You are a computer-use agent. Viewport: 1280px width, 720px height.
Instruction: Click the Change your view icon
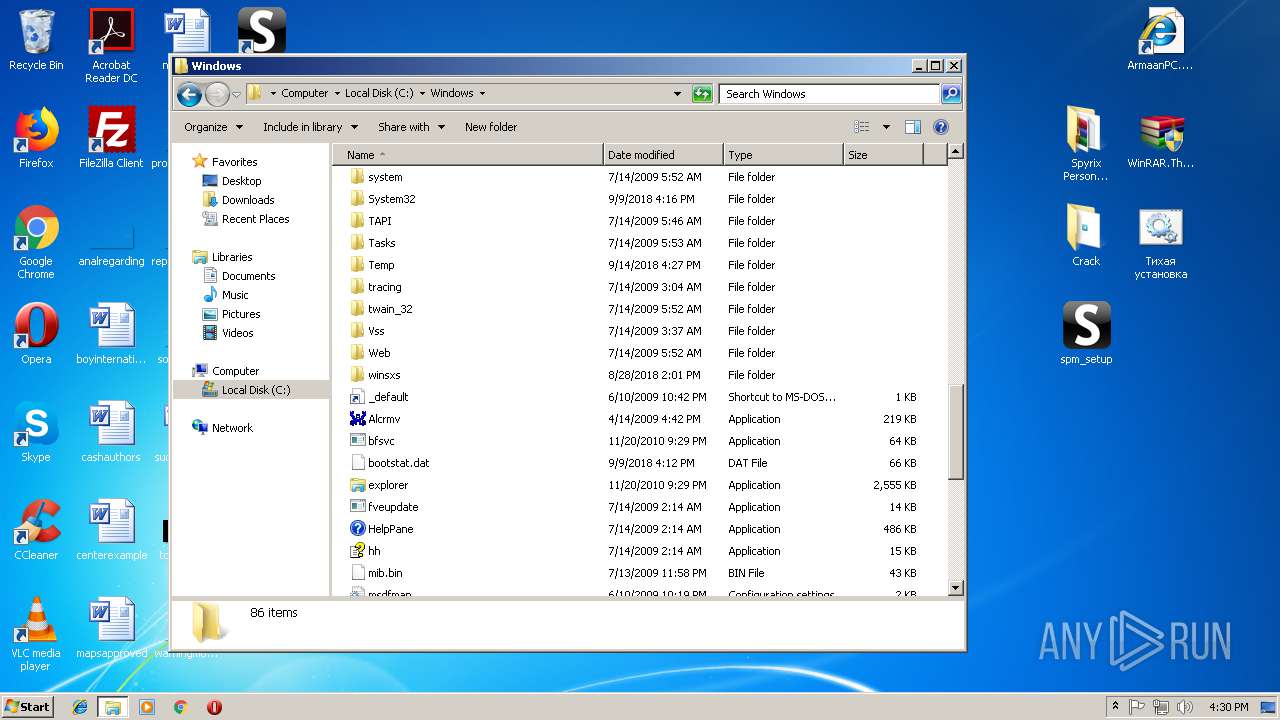tap(862, 127)
